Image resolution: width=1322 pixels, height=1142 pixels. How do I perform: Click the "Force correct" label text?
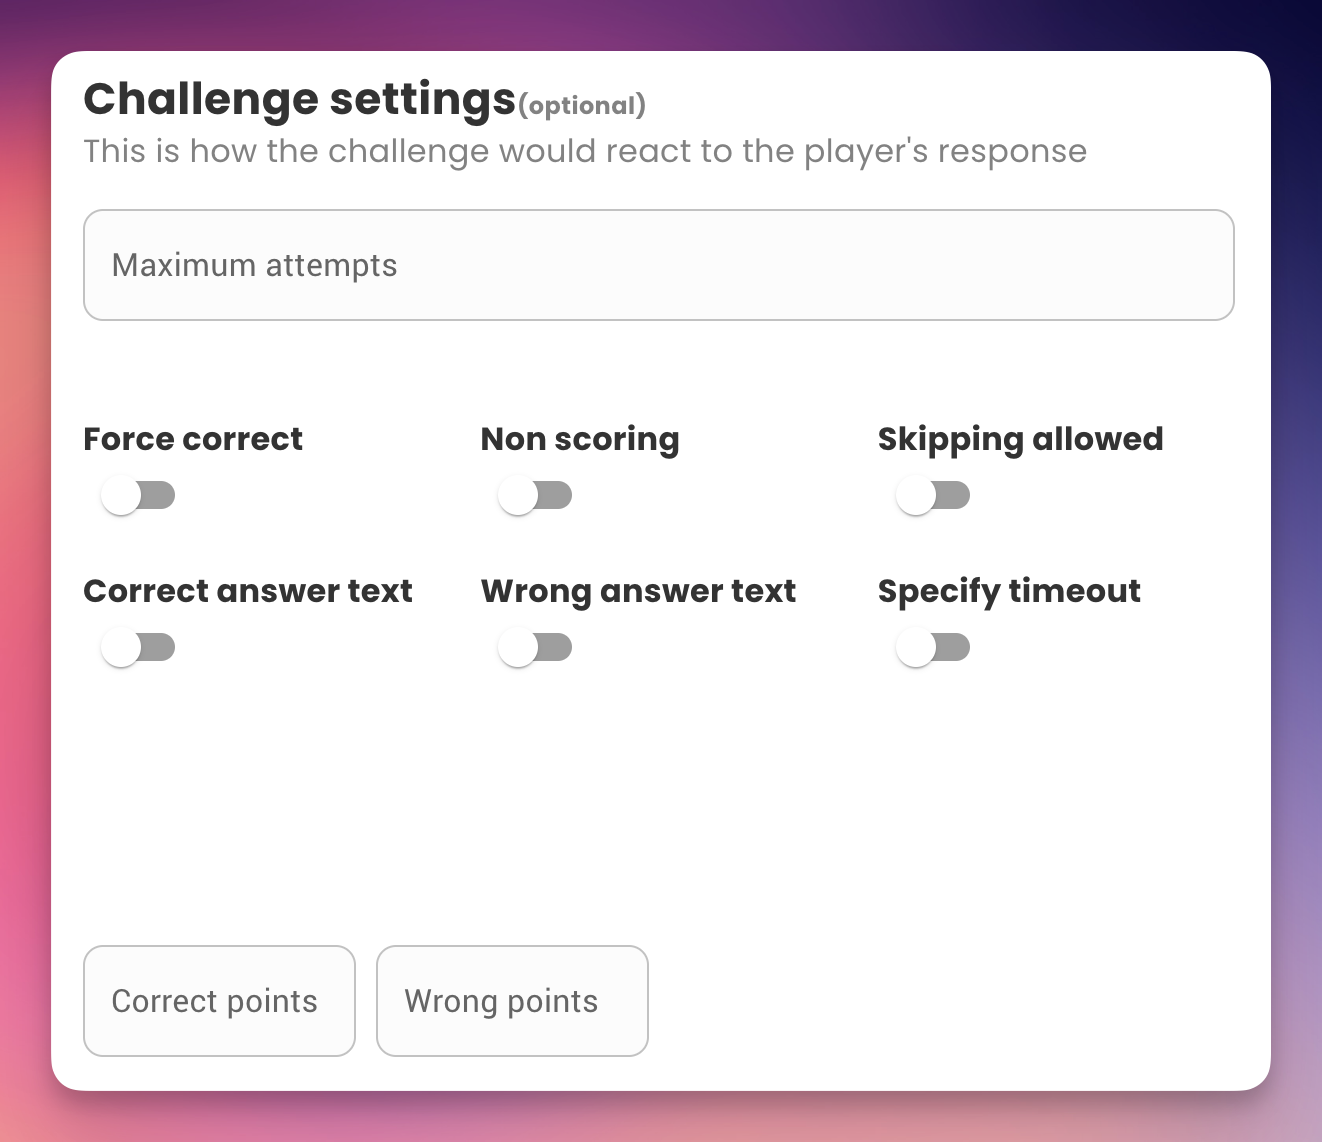pos(193,439)
